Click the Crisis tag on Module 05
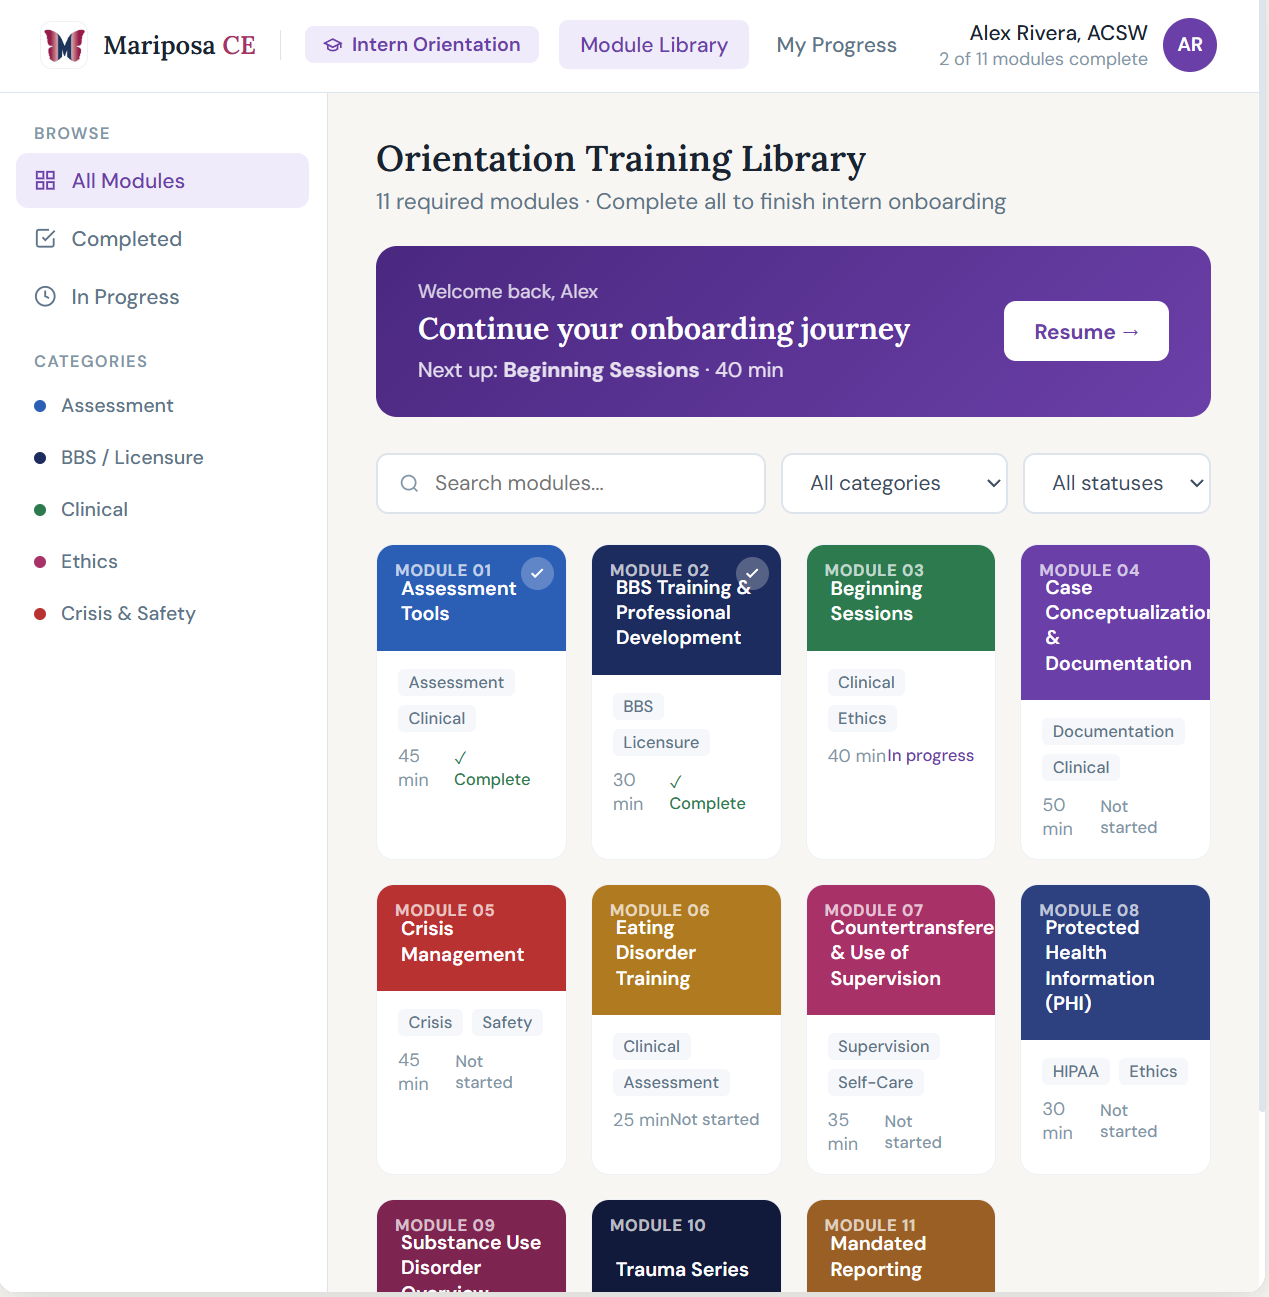 [430, 1022]
